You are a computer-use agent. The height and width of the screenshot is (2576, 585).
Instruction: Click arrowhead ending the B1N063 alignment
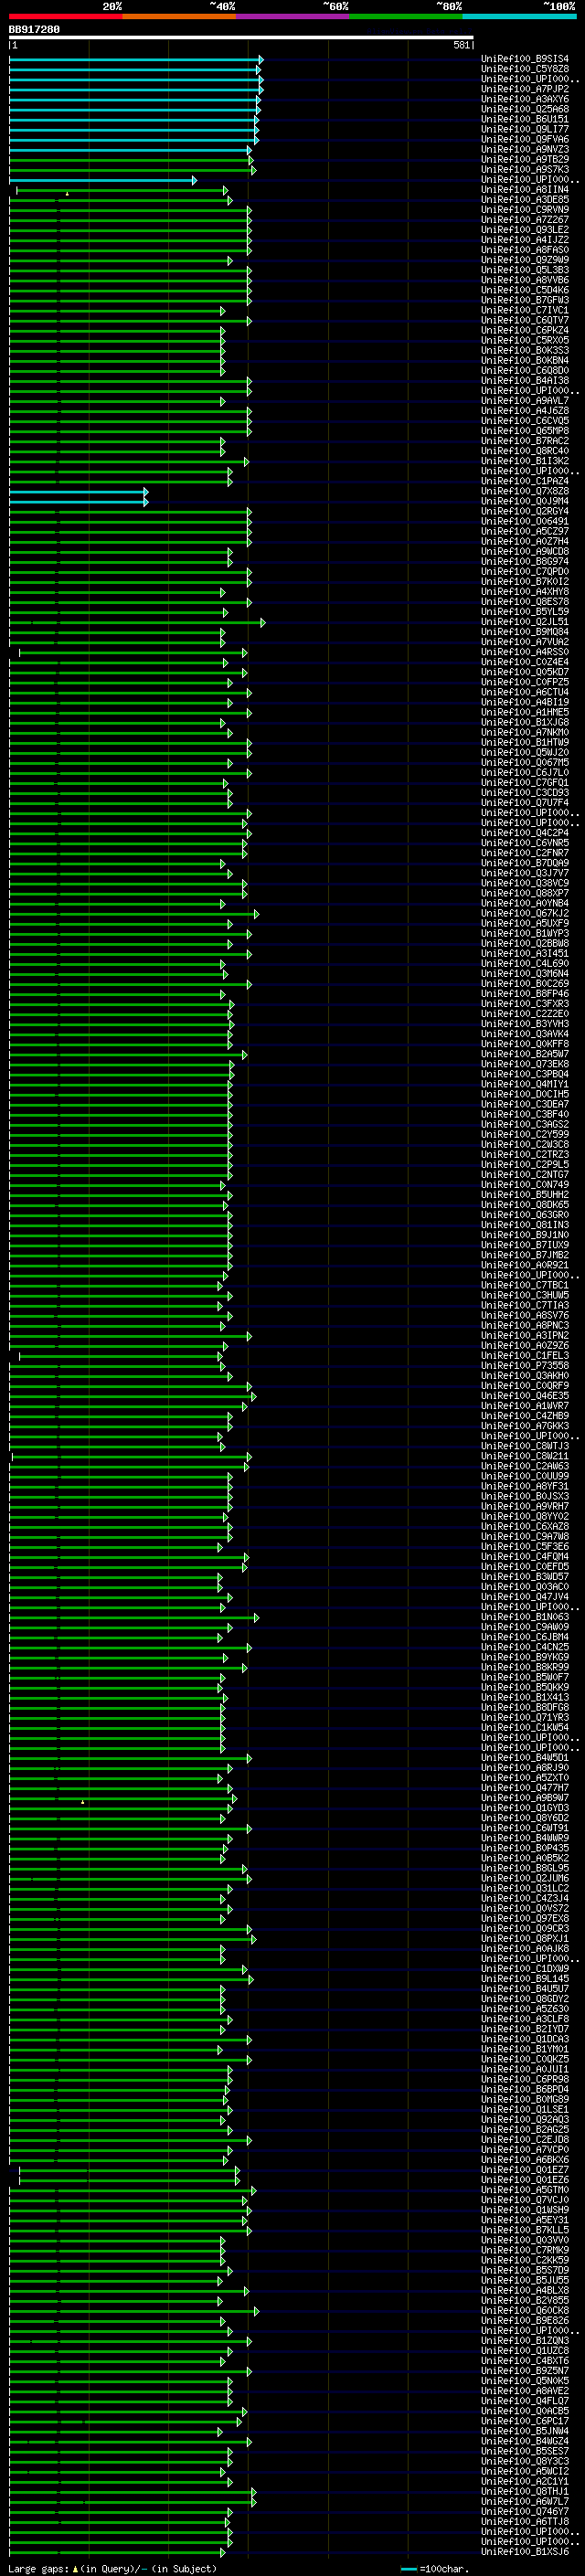[x=257, y=1617]
